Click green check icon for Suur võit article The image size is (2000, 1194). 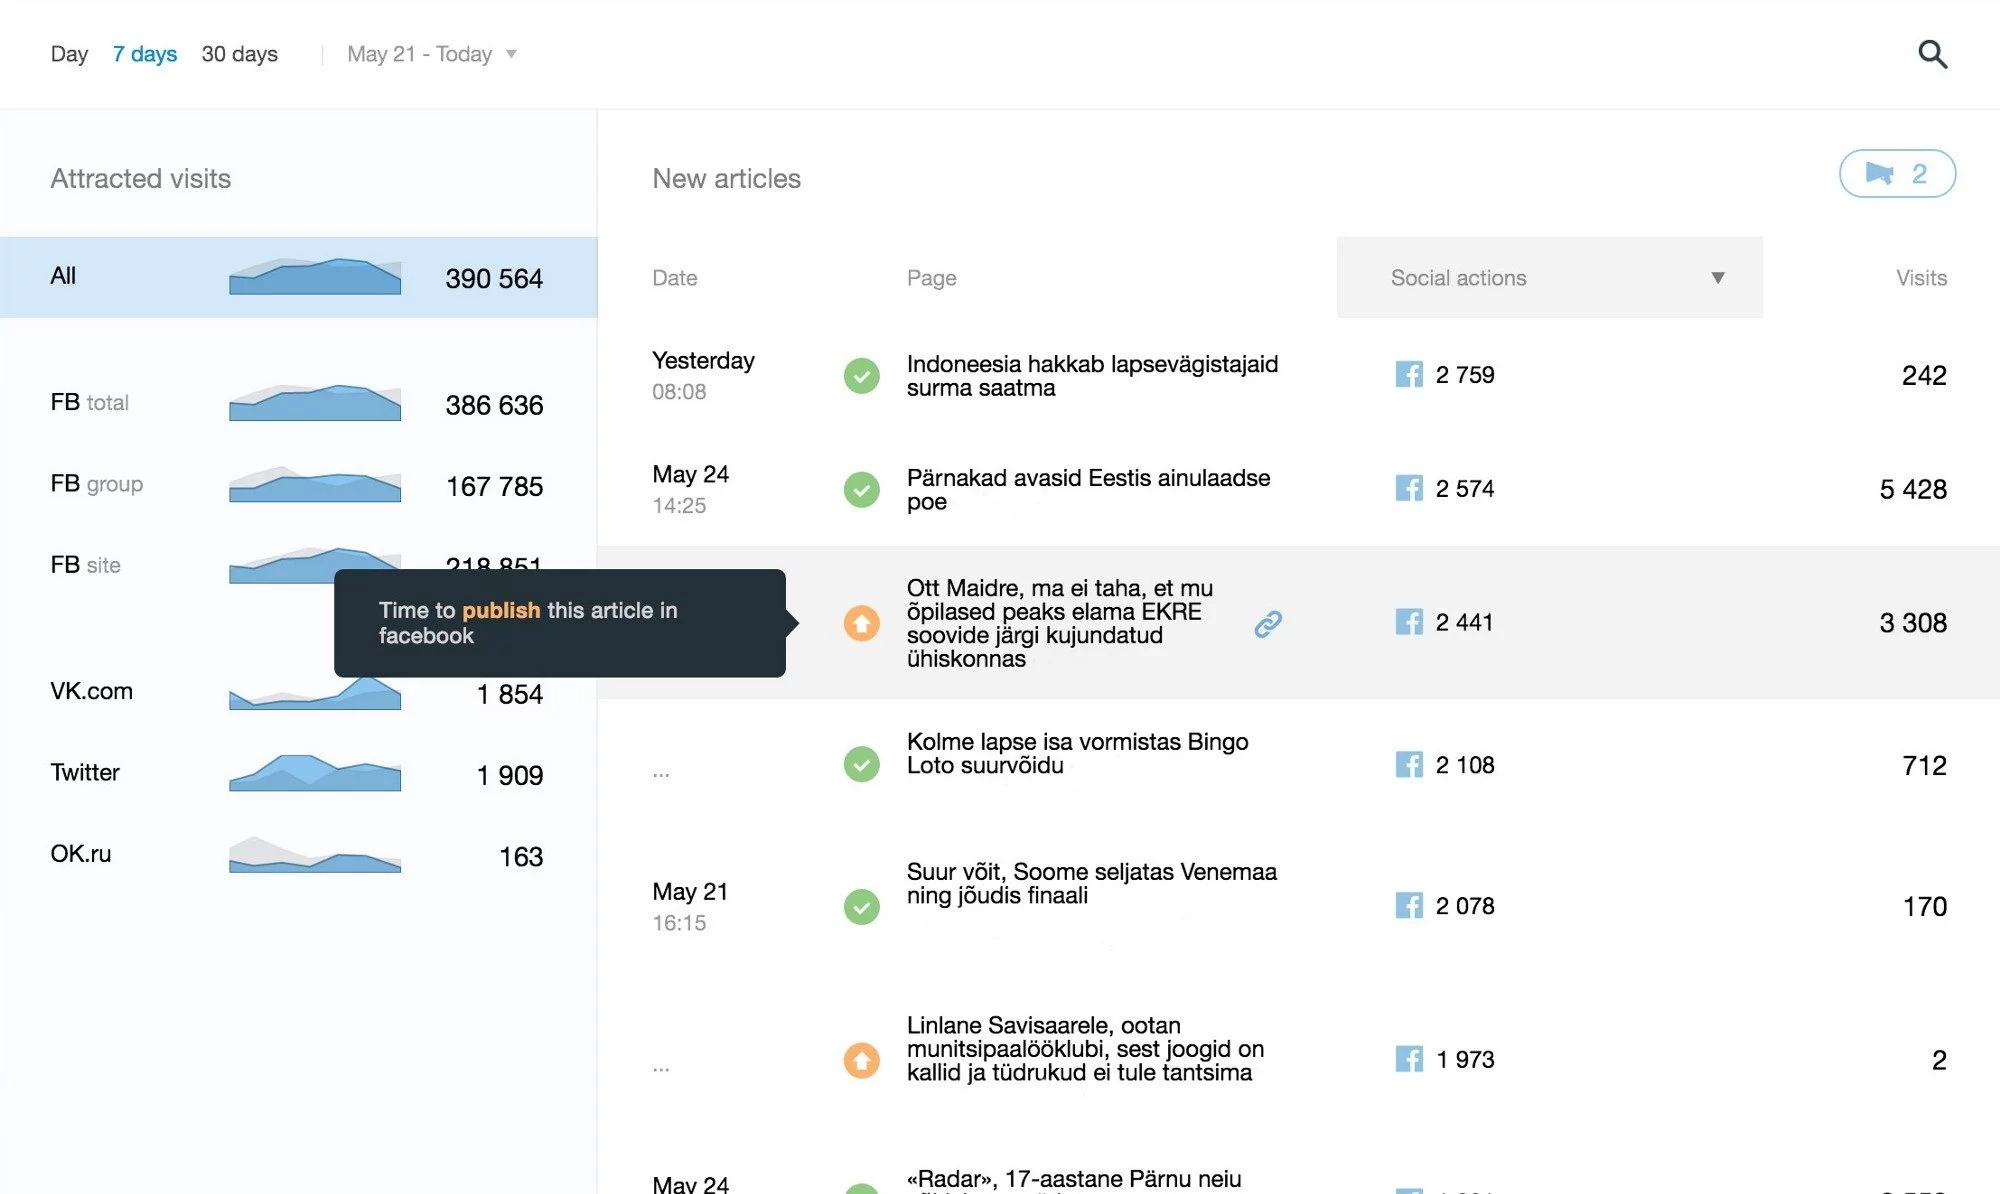pyautogui.click(x=861, y=907)
